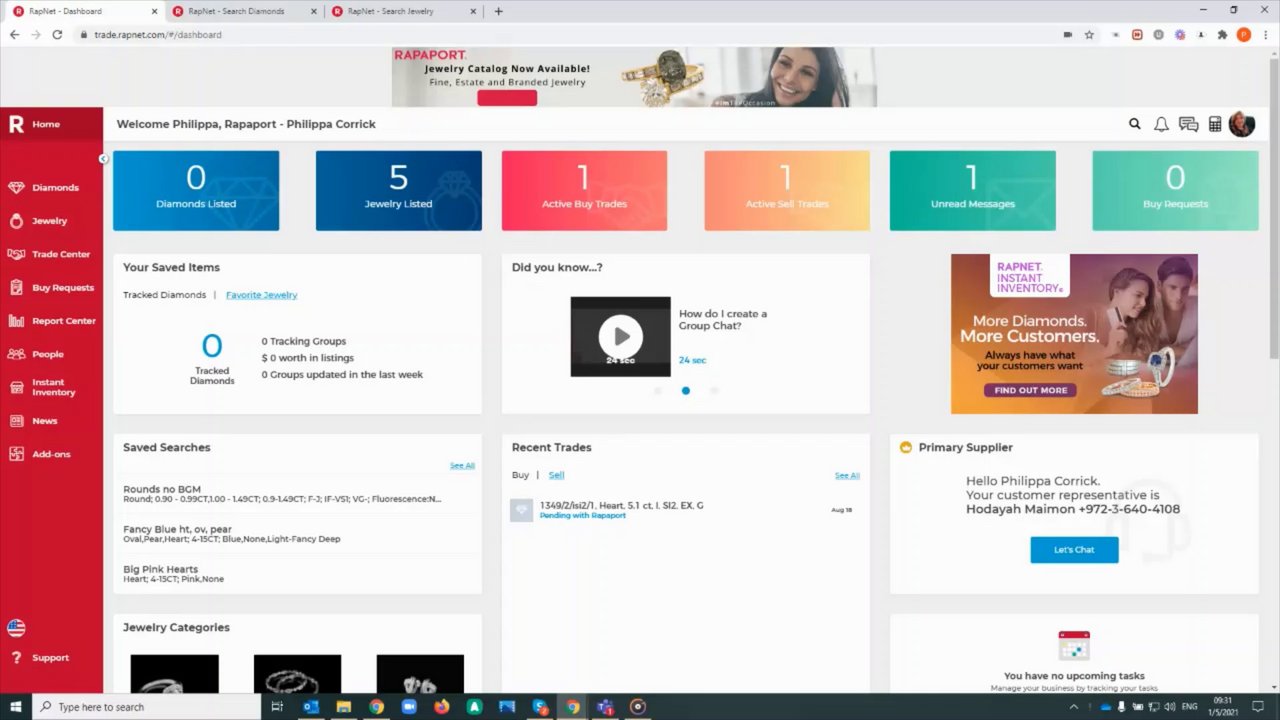Select RapNet - Dashboard tab
1280x720 pixels.
pyautogui.click(x=82, y=11)
